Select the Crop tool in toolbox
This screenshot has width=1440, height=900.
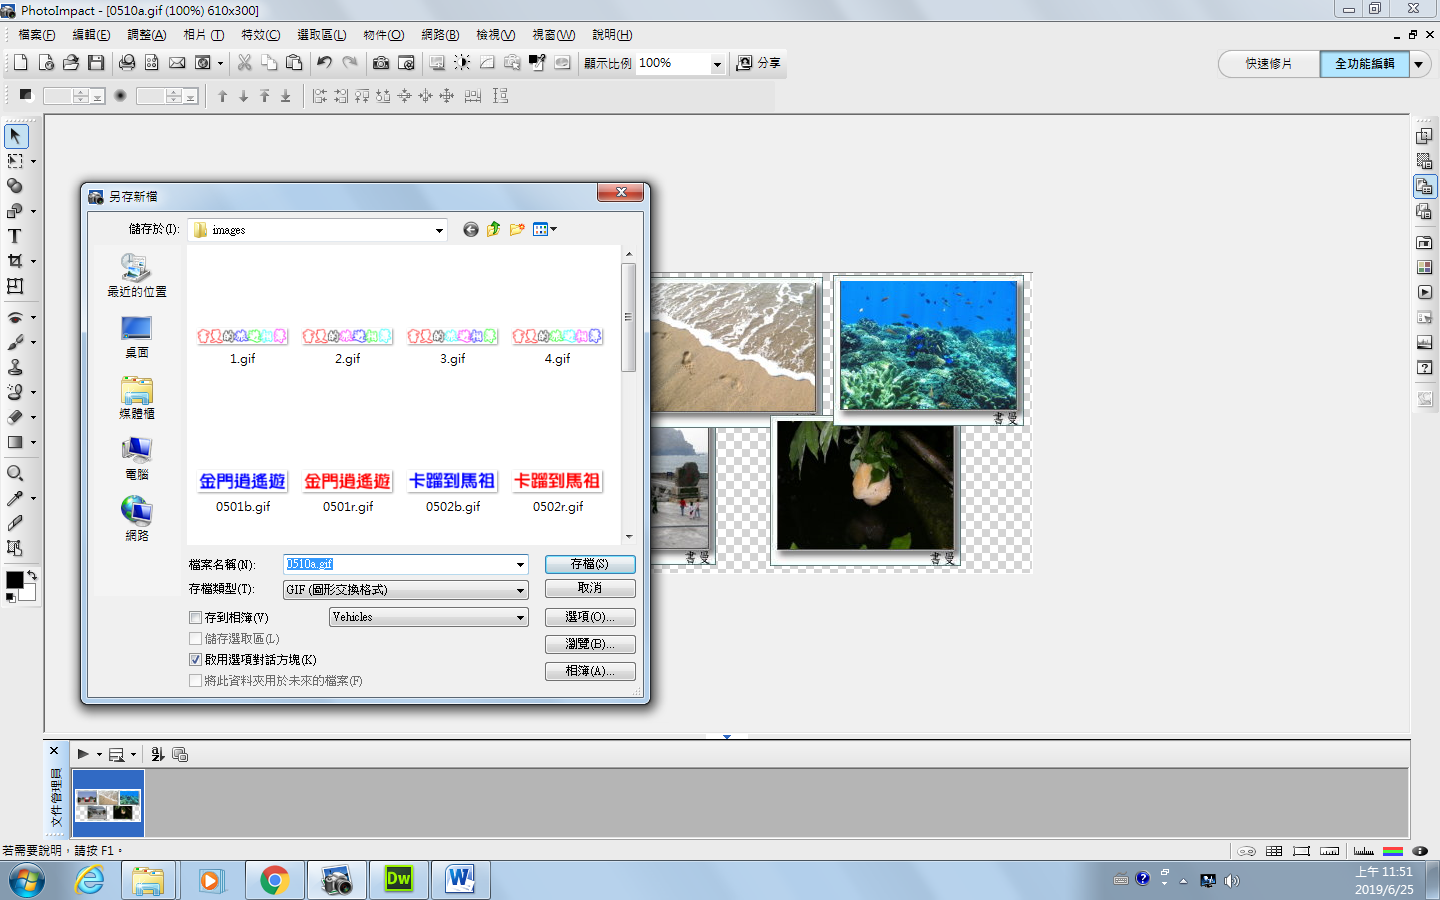[x=15, y=261]
